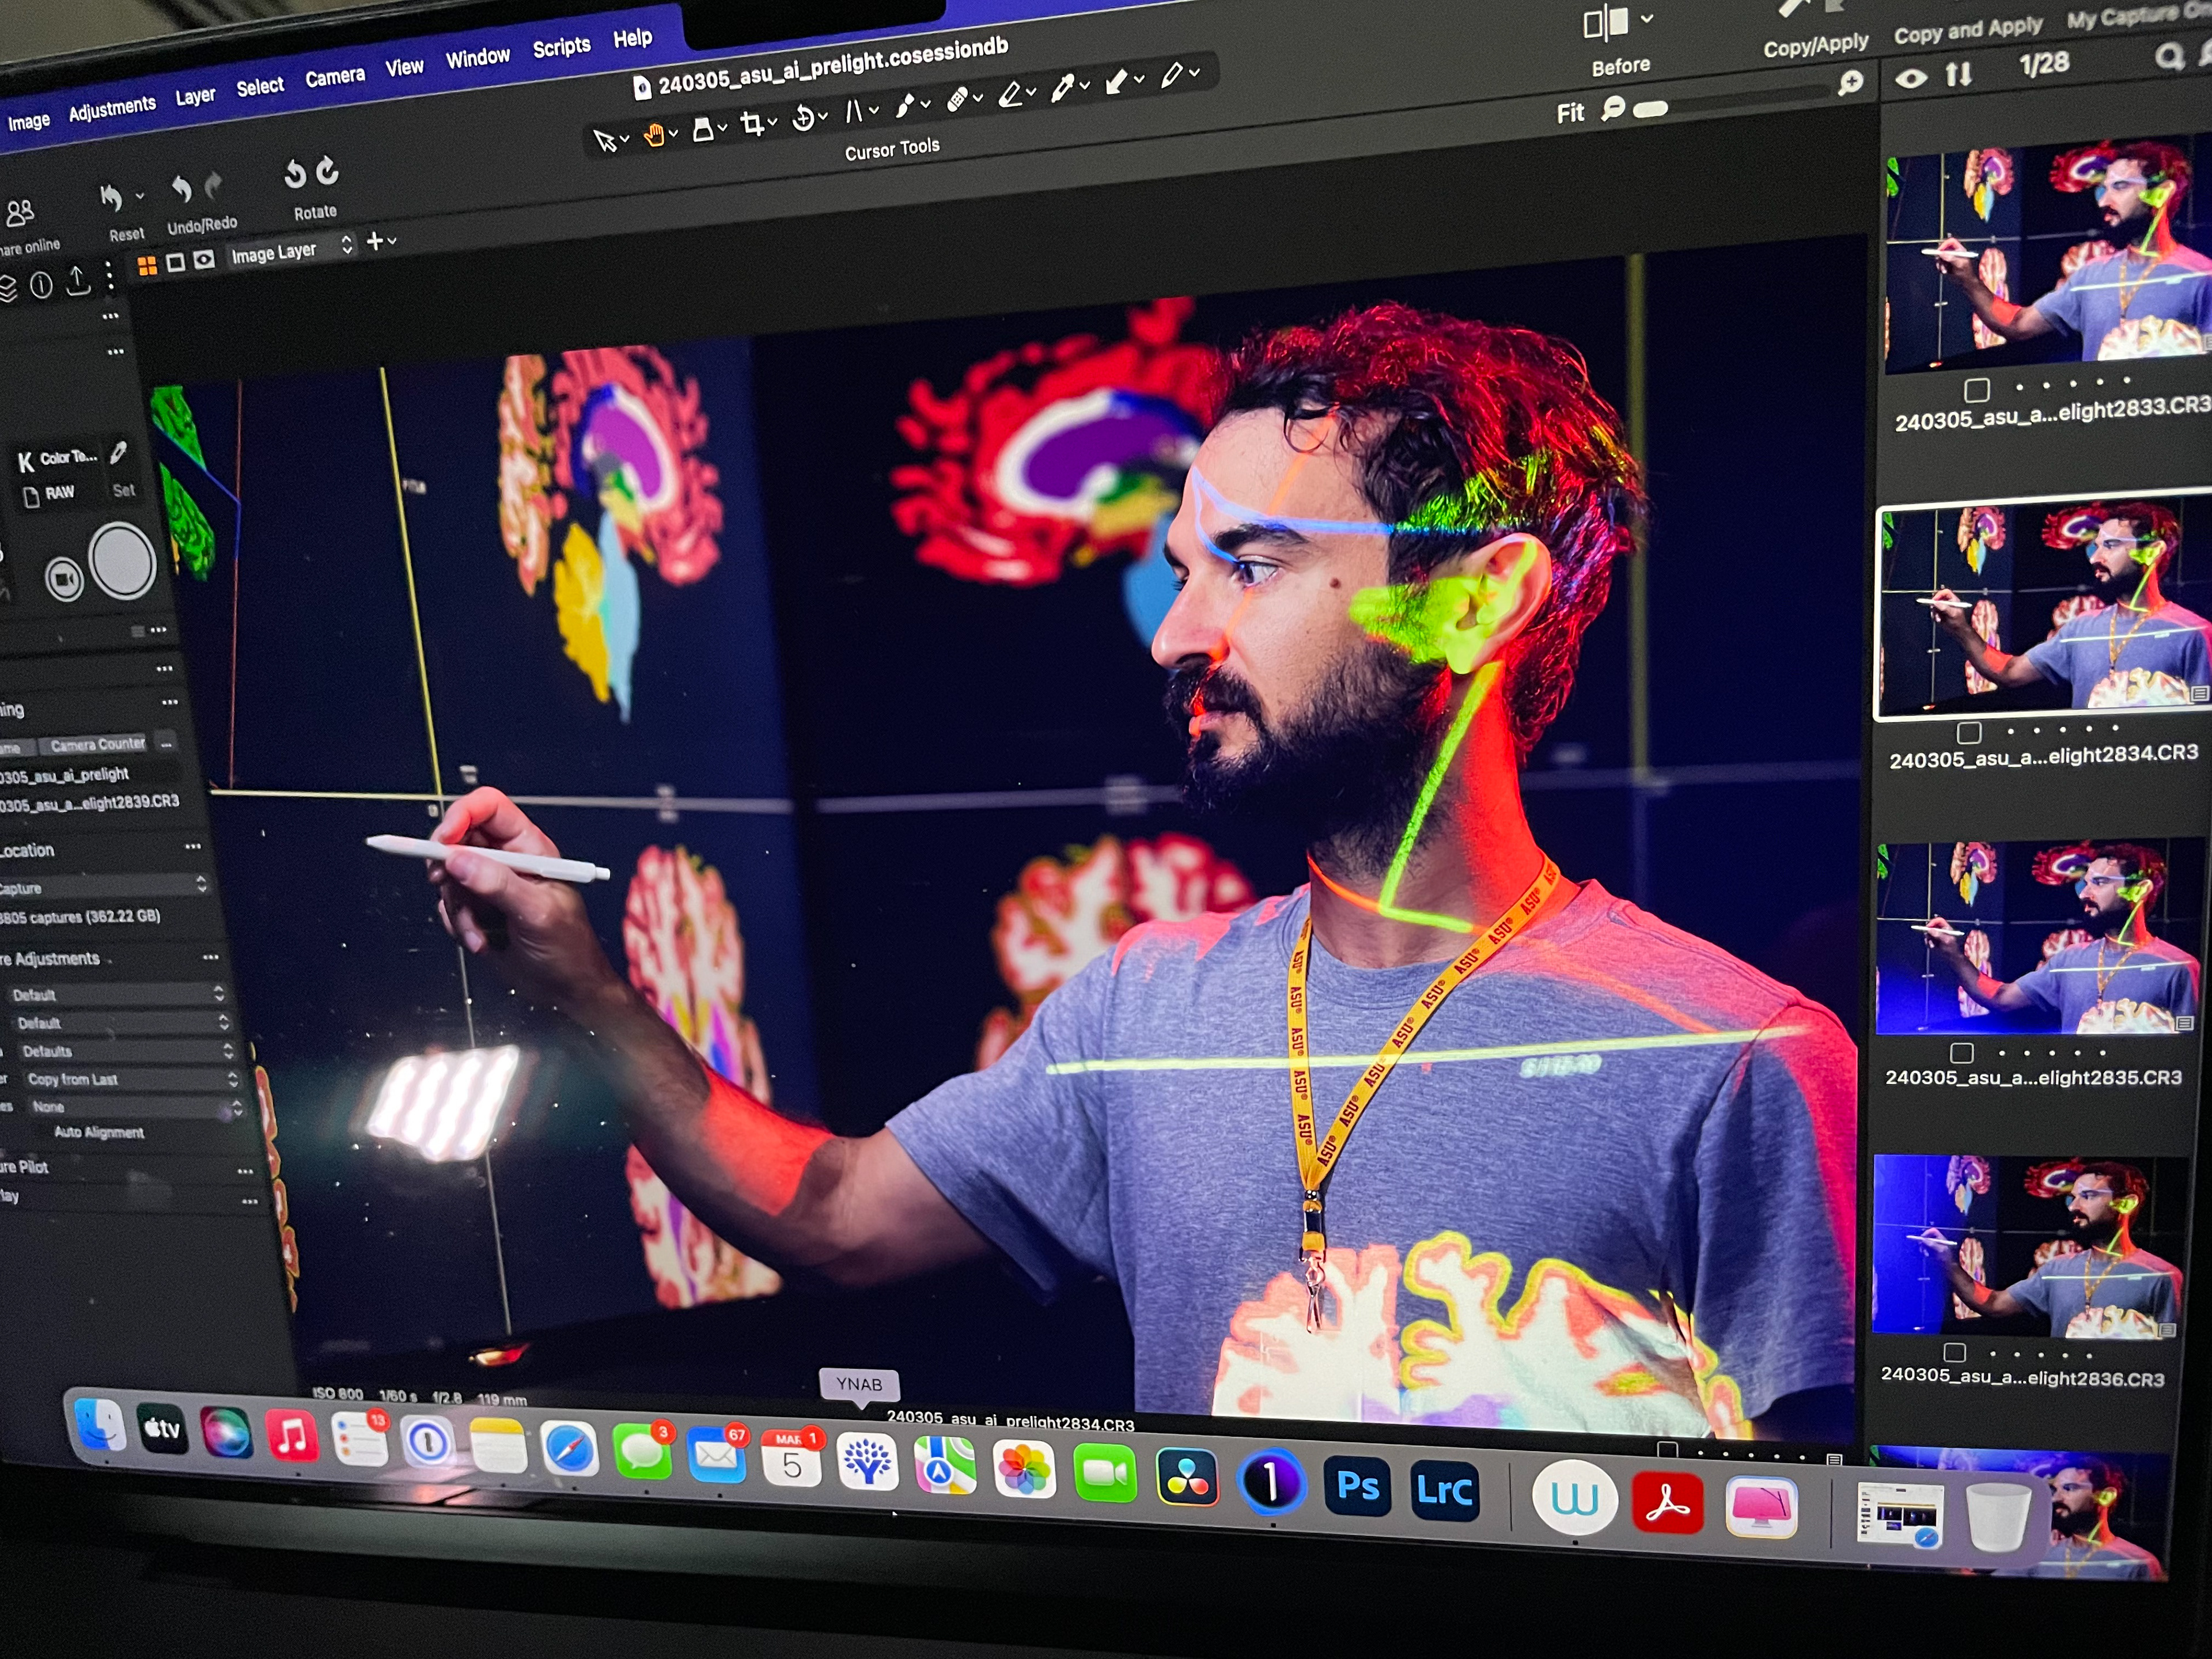
Task: Click the zoom out magnifier icon
Action: pos(1612,108)
